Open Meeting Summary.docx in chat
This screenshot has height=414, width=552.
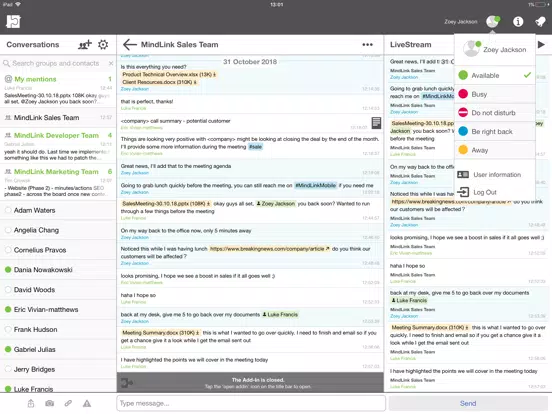tap(161, 332)
